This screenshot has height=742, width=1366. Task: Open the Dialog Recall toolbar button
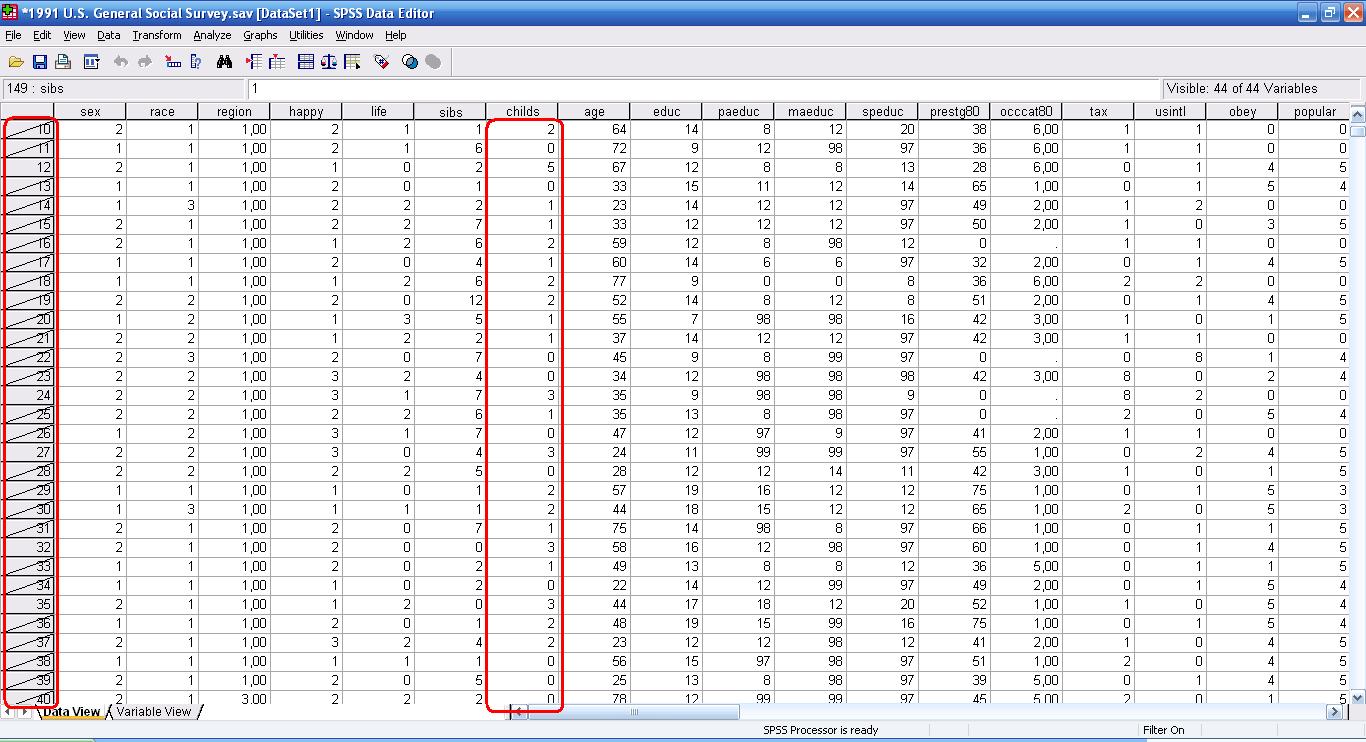[91, 62]
